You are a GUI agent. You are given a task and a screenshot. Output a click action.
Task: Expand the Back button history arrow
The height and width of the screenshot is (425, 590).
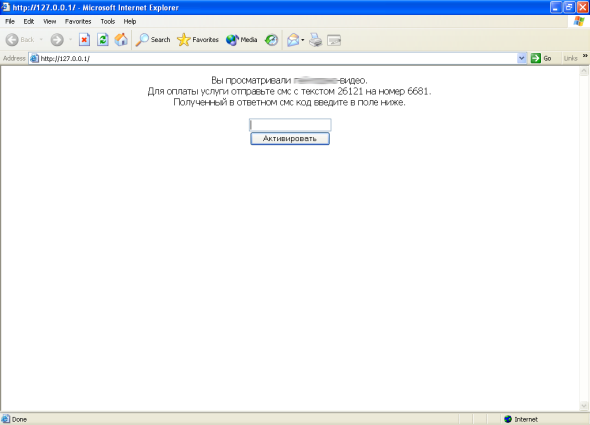[x=41, y=40]
